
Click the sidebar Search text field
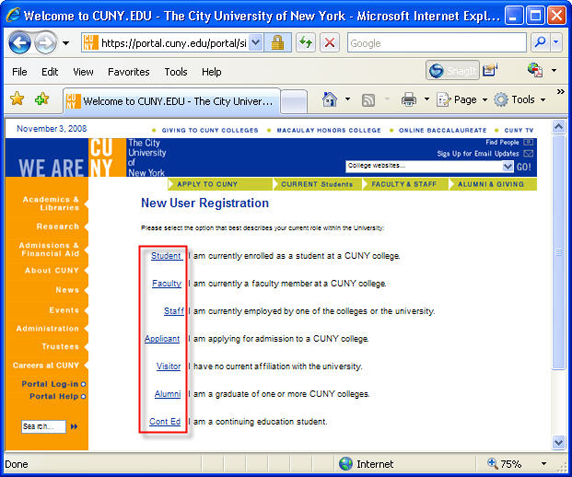[x=43, y=426]
